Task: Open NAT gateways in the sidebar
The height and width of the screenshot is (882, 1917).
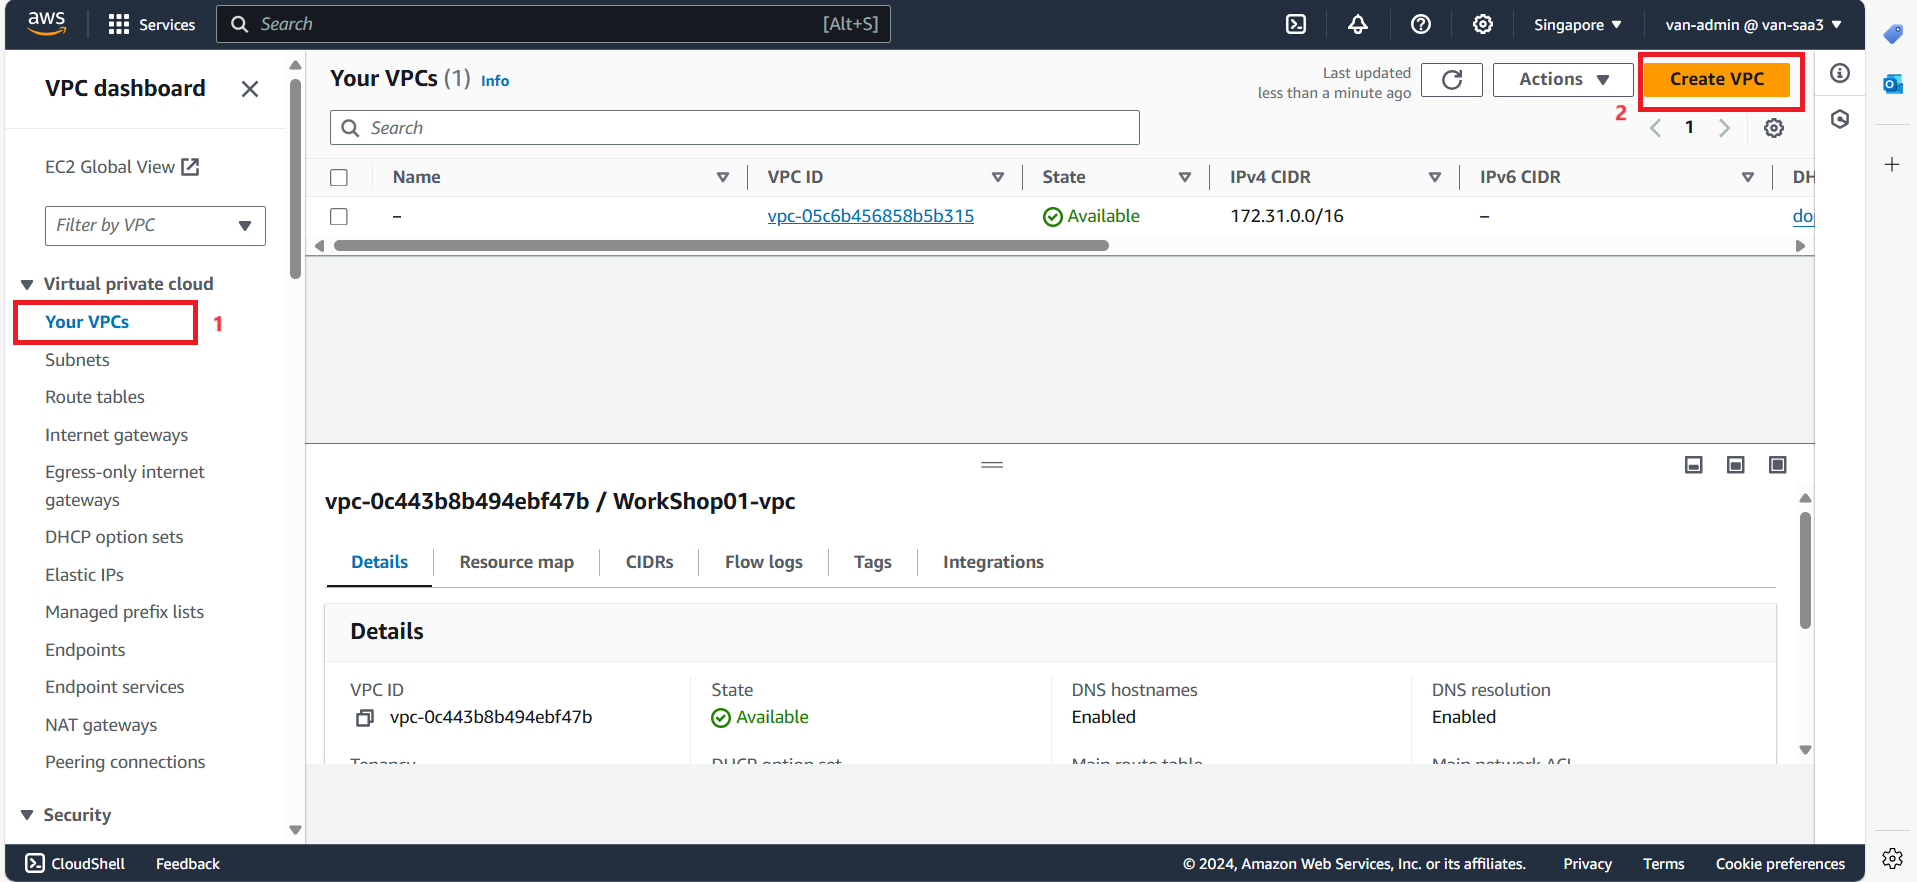Action: click(101, 725)
